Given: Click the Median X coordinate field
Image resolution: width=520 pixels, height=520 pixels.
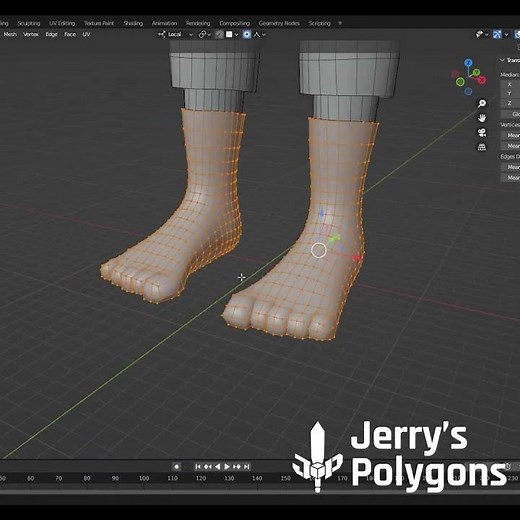Looking at the screenshot, I should click(510, 84).
